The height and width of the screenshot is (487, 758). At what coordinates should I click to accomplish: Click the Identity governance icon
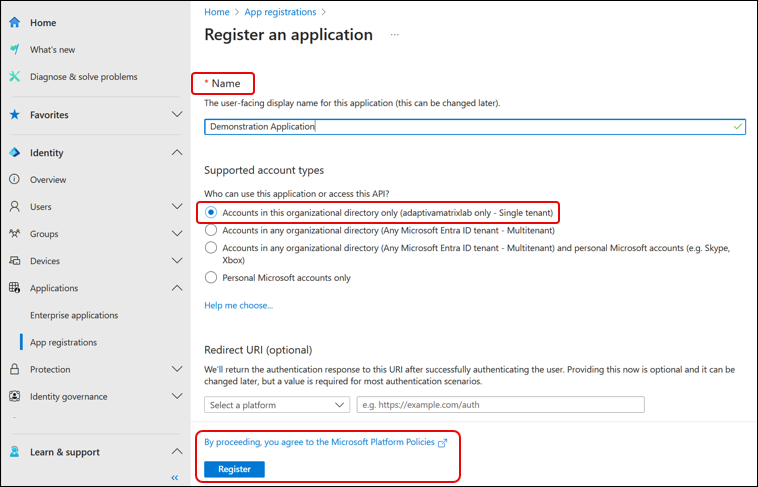click(15, 396)
